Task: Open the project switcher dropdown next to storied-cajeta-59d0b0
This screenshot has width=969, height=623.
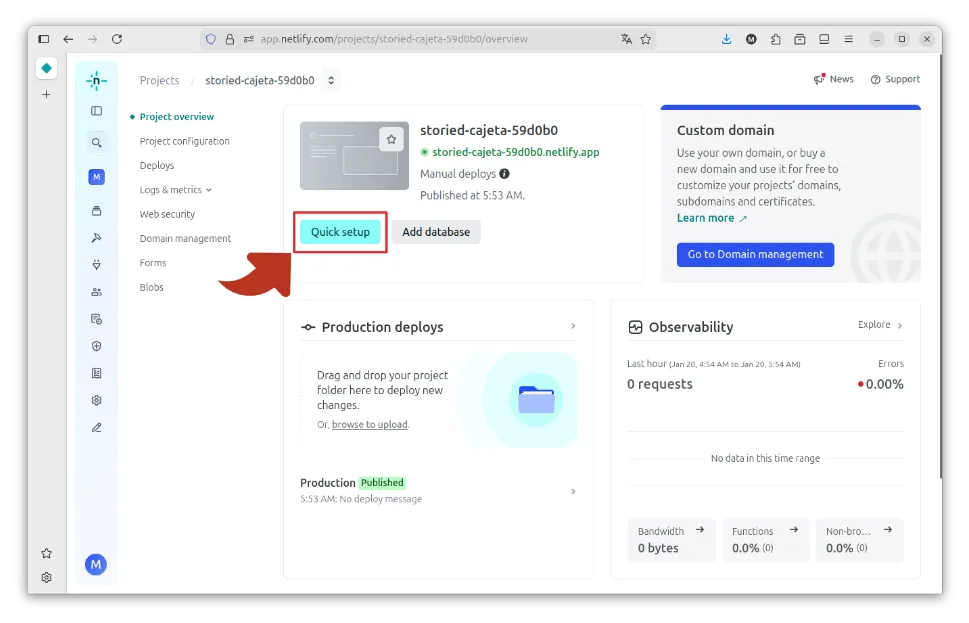Action: click(x=331, y=80)
